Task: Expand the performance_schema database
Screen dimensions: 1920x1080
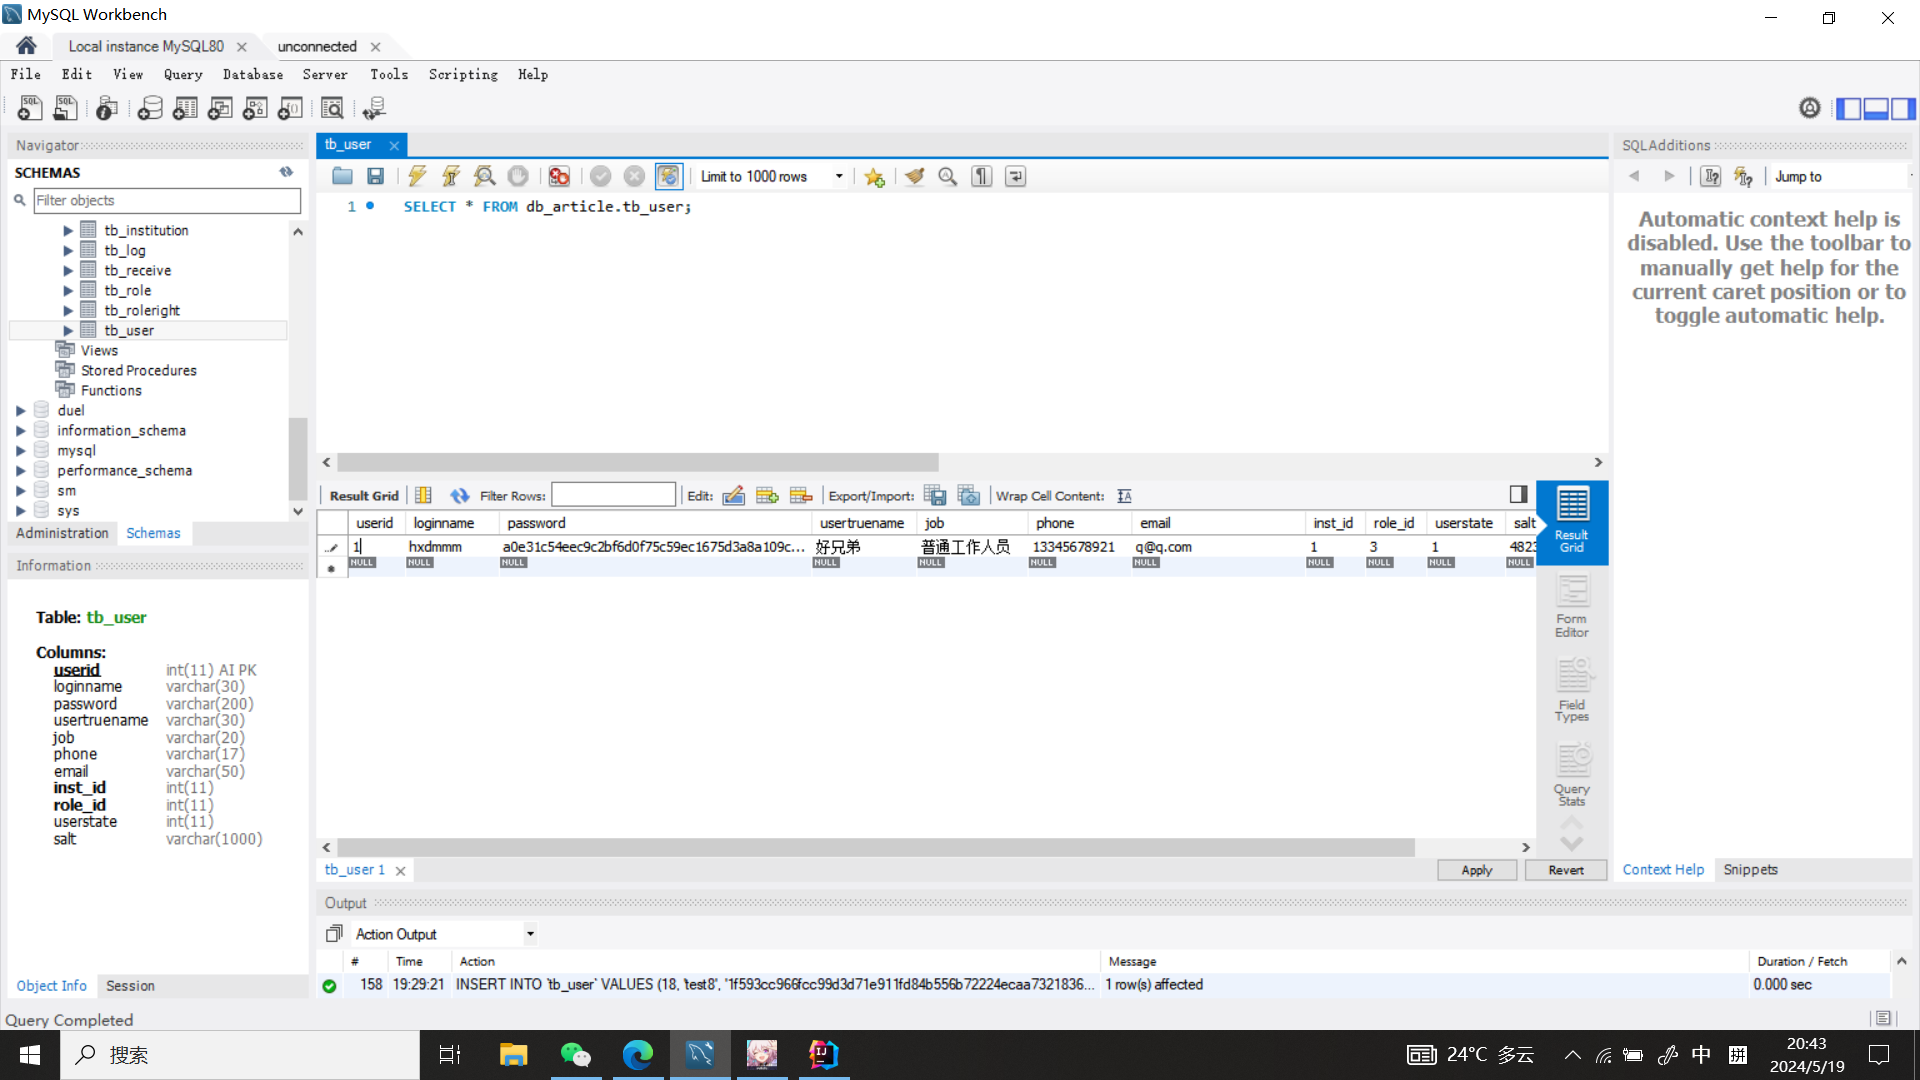Action: (21, 471)
